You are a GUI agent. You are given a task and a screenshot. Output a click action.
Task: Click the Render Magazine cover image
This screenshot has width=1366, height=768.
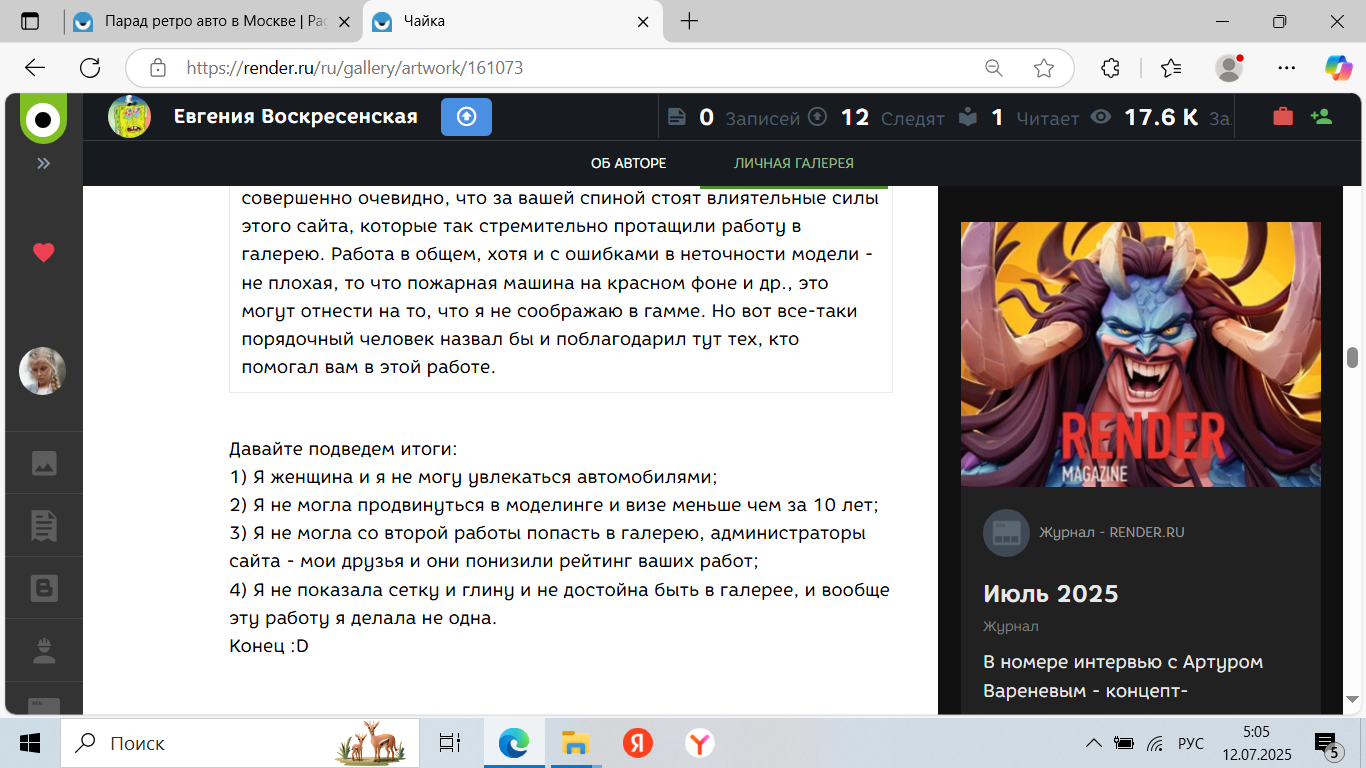1140,354
